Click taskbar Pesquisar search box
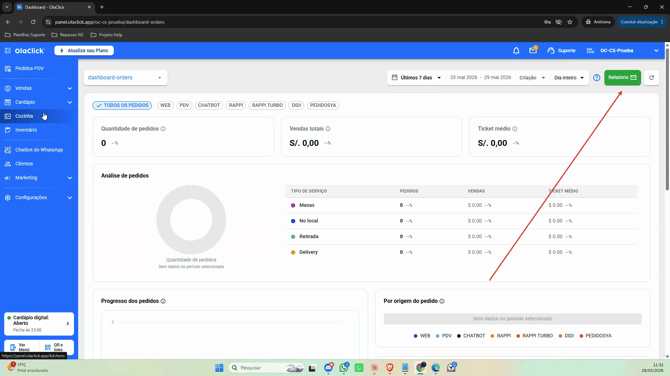670x376 pixels. (267, 368)
